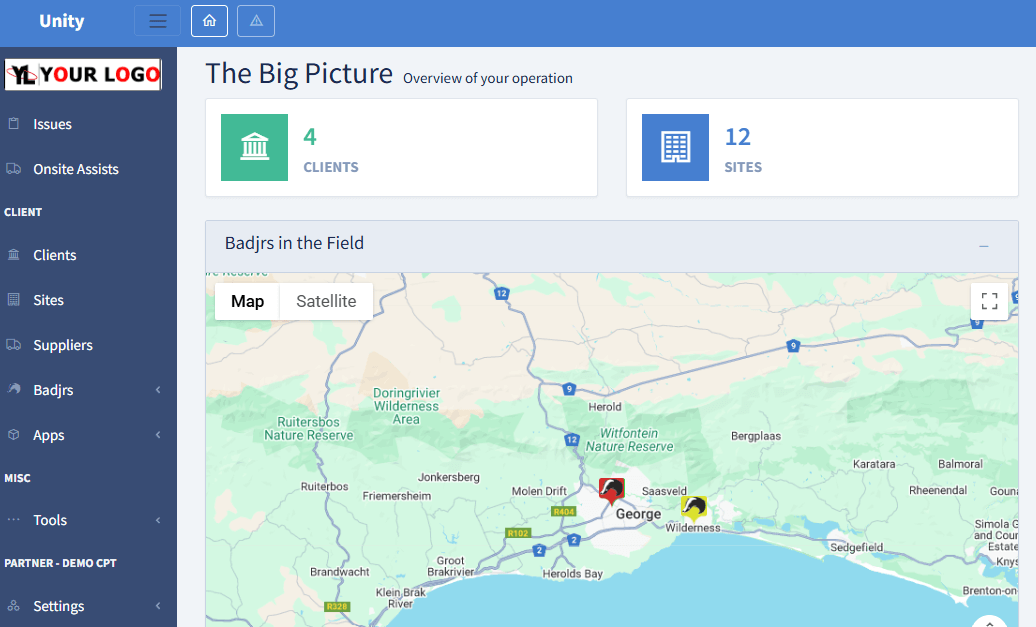The width and height of the screenshot is (1036, 627).
Task: Click the Rheenendal label on map
Action: click(x=938, y=490)
